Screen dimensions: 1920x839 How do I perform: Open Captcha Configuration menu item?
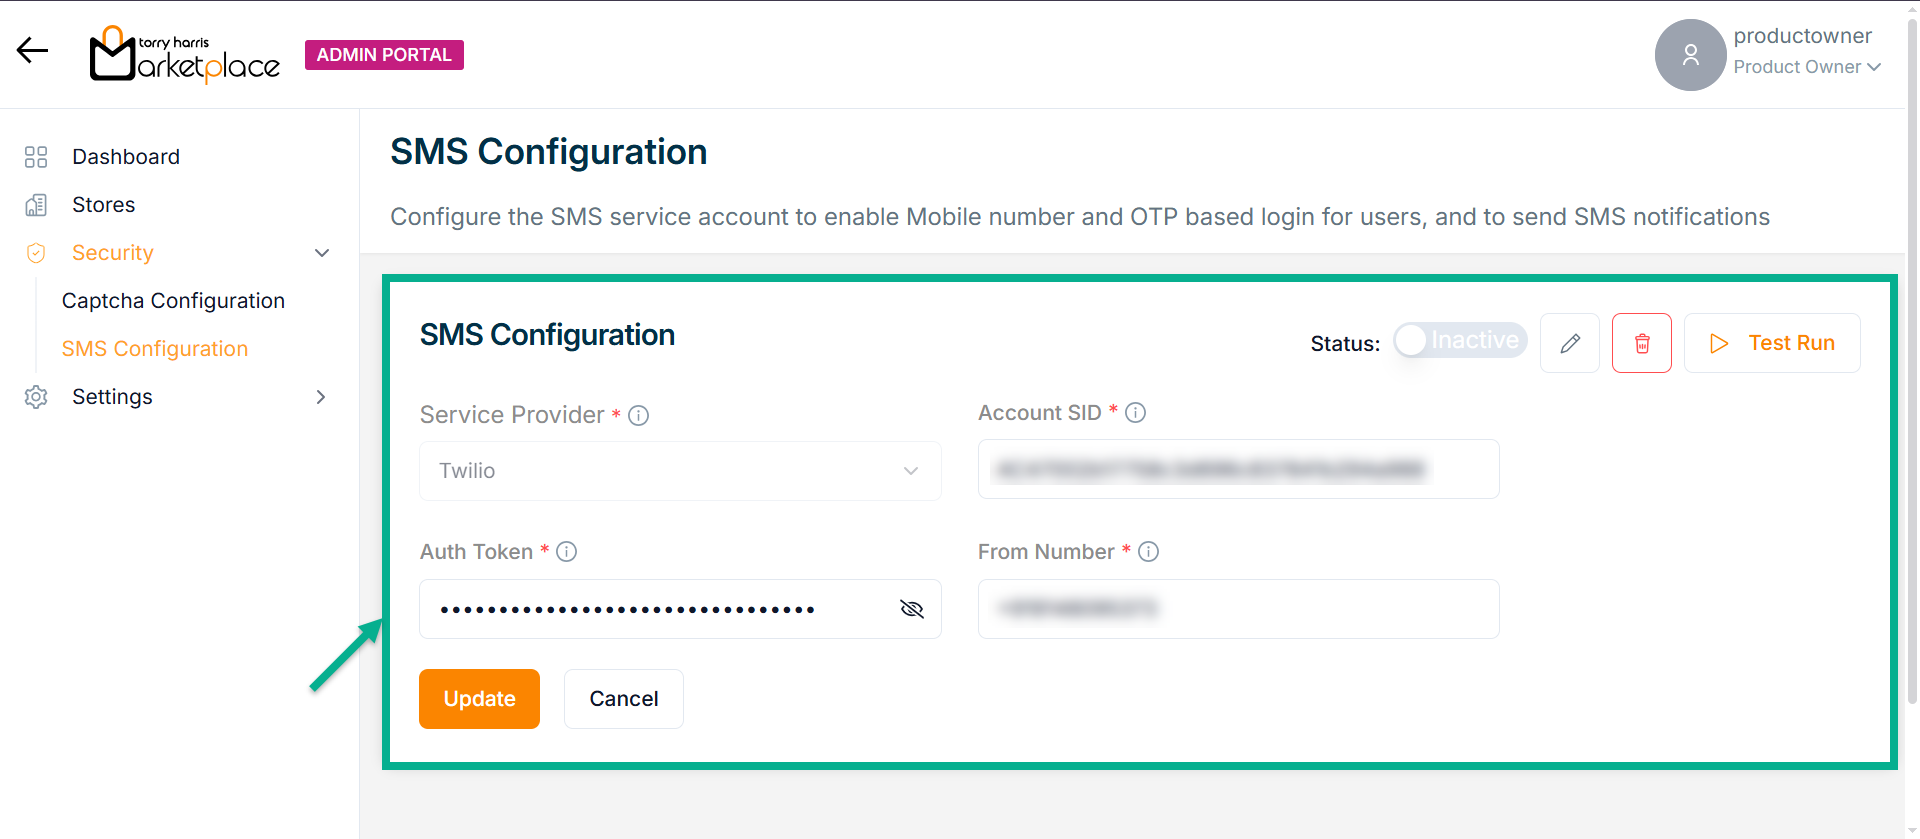coord(173,301)
